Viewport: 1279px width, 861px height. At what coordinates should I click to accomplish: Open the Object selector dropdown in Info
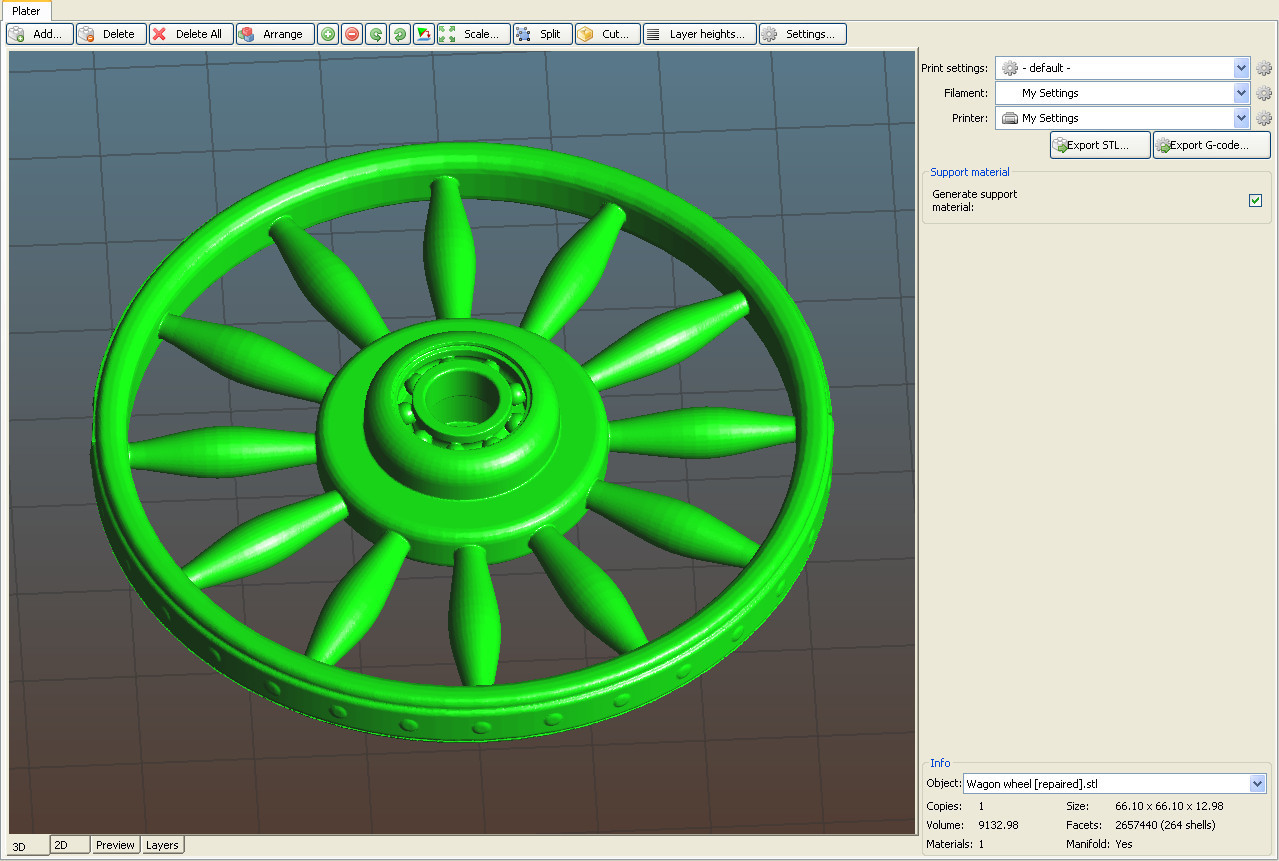[x=1257, y=784]
